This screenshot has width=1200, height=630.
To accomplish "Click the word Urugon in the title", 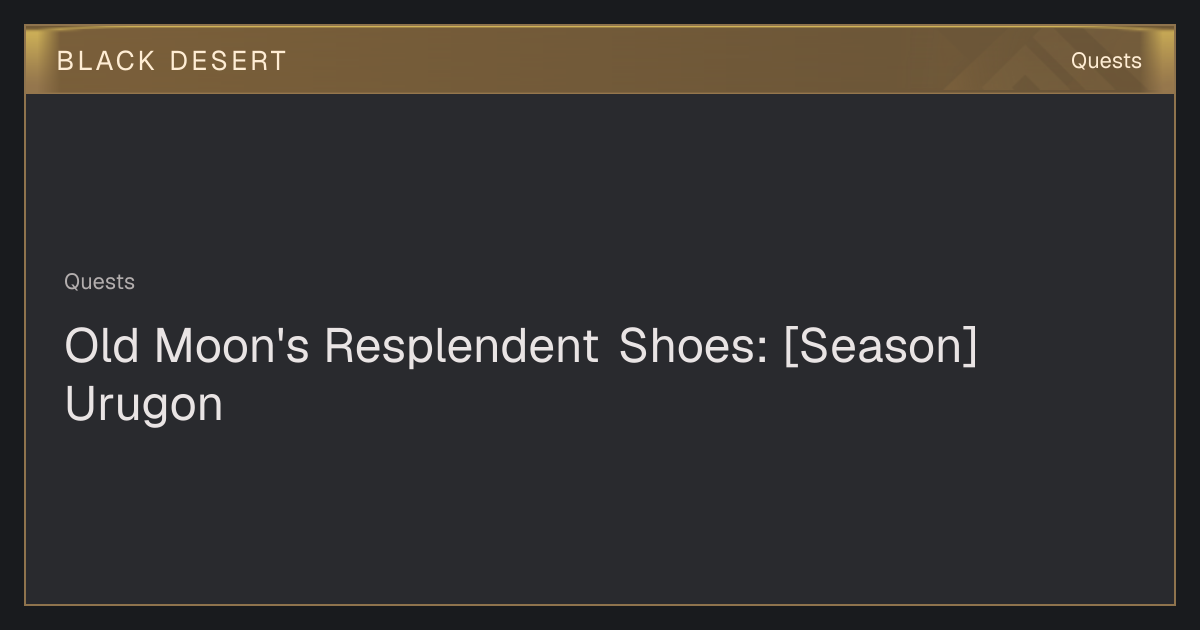I will [143, 404].
